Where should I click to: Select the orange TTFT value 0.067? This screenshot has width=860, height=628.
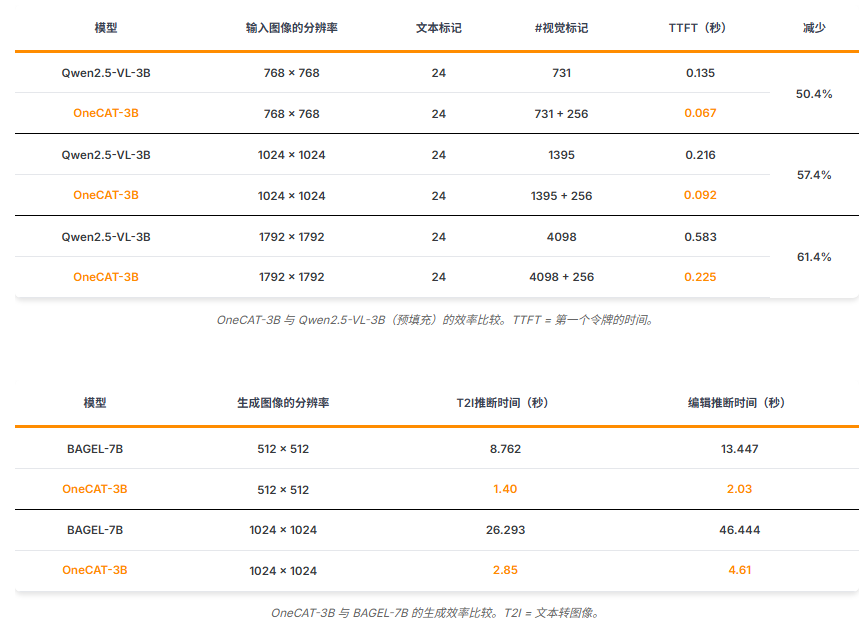click(700, 113)
